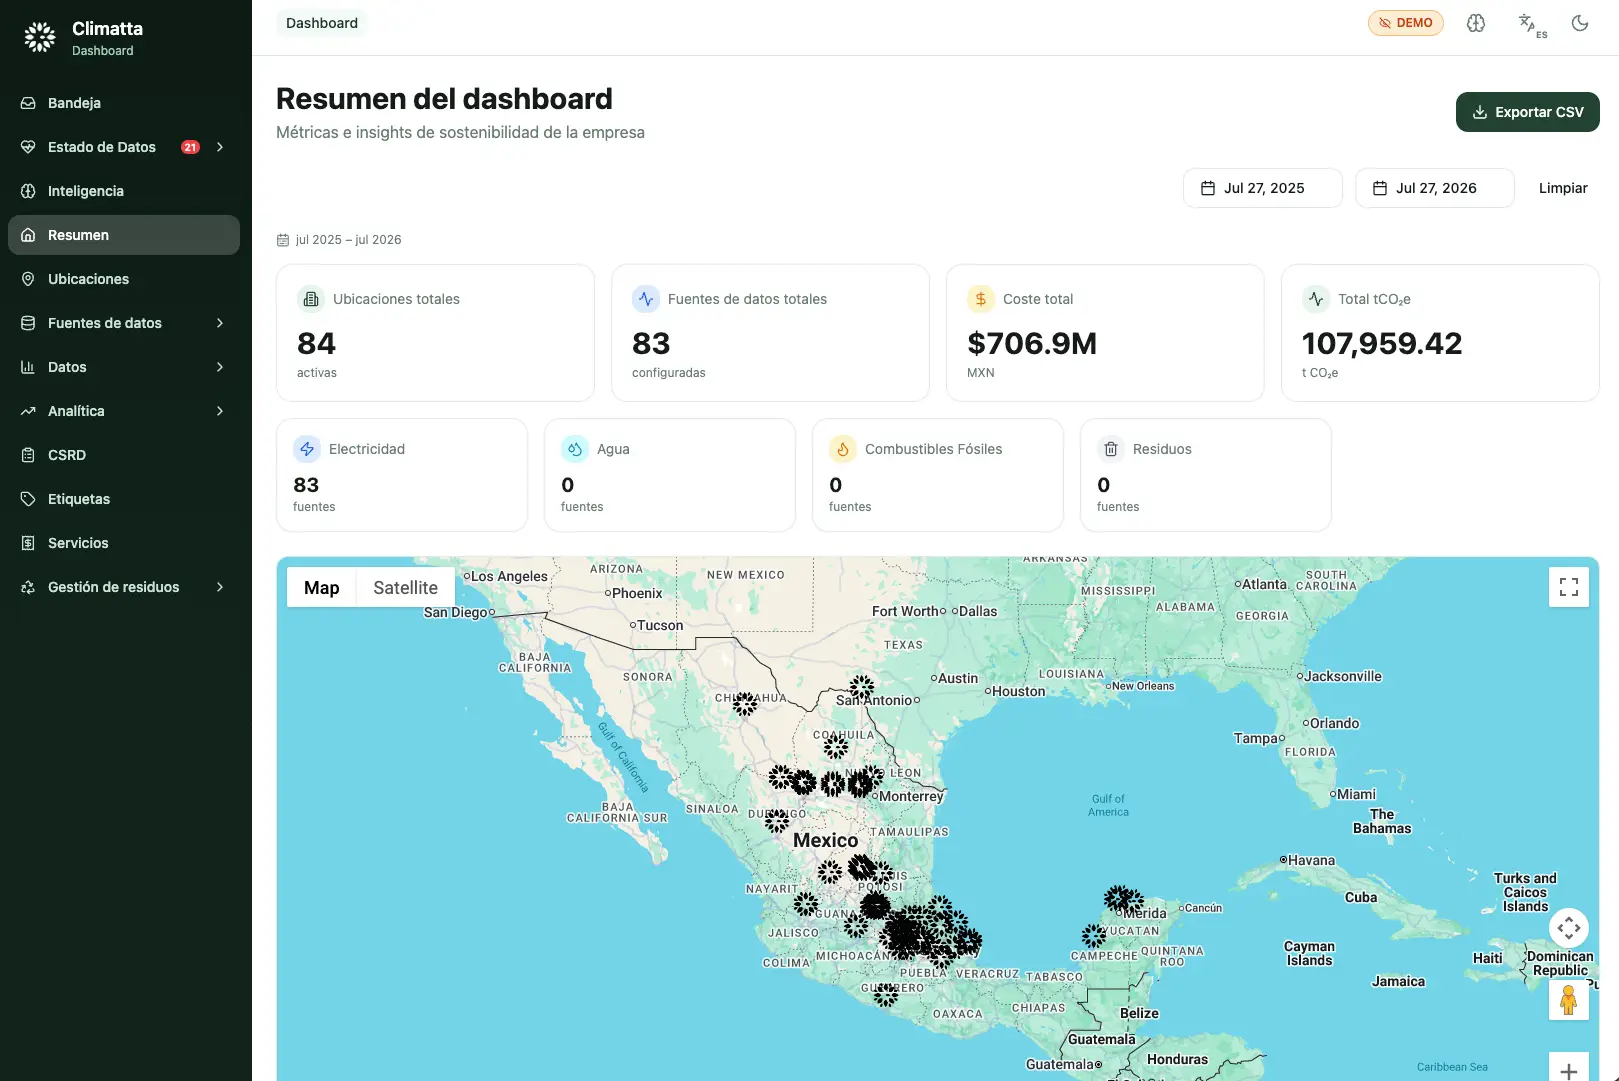Open the AI brain icon in header
The image size is (1619, 1081).
(1476, 23)
